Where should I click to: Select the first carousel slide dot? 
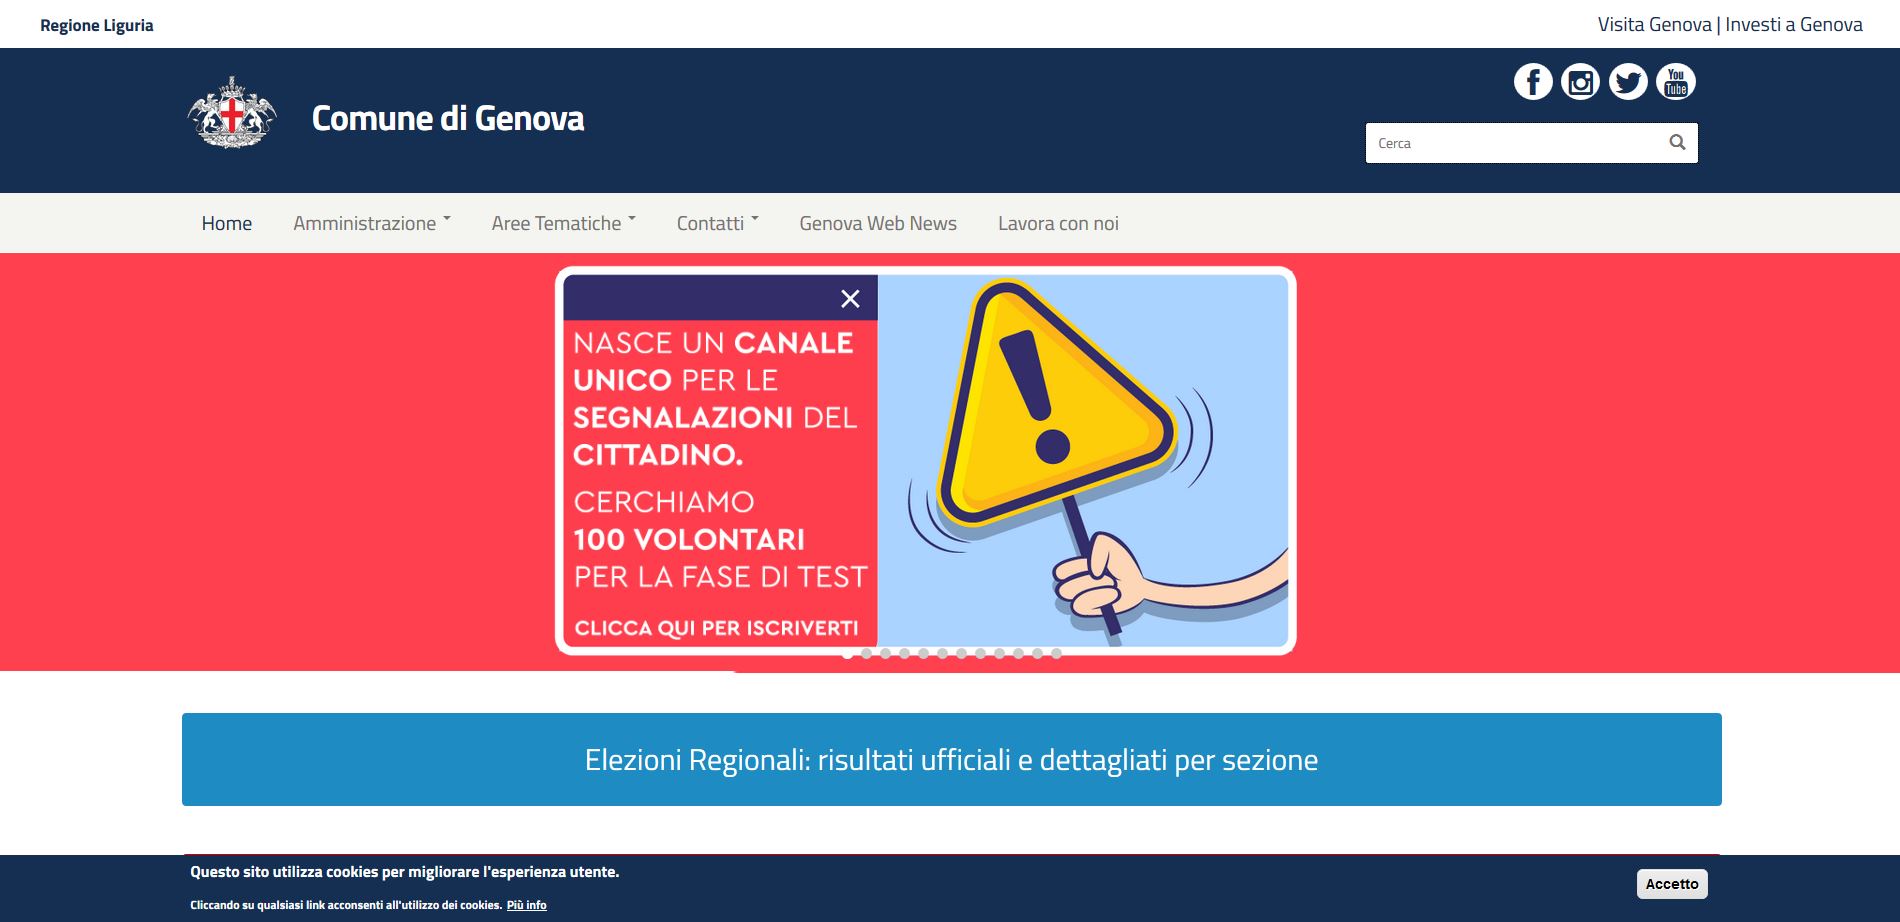tap(847, 654)
